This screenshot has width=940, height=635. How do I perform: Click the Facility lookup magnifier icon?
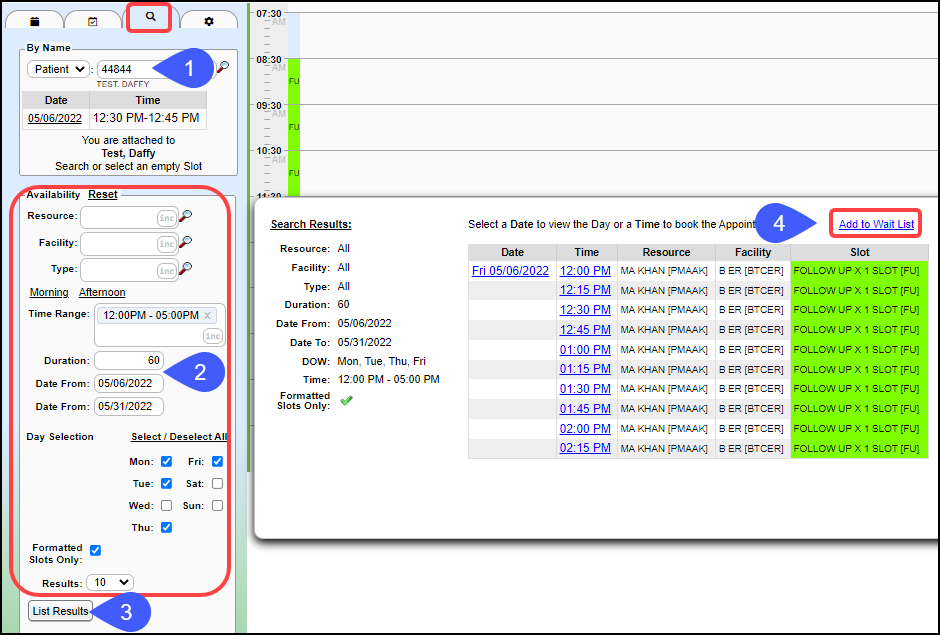pyautogui.click(x=186, y=243)
